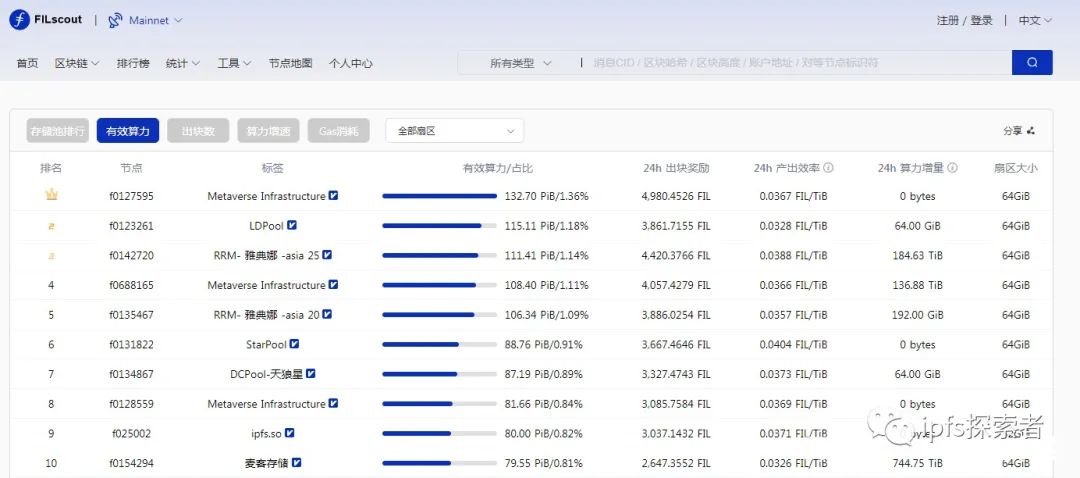Image resolution: width=1080 pixels, height=478 pixels.
Task: Click verified badge beside DCPool-天狼星
Action: pos(311,373)
